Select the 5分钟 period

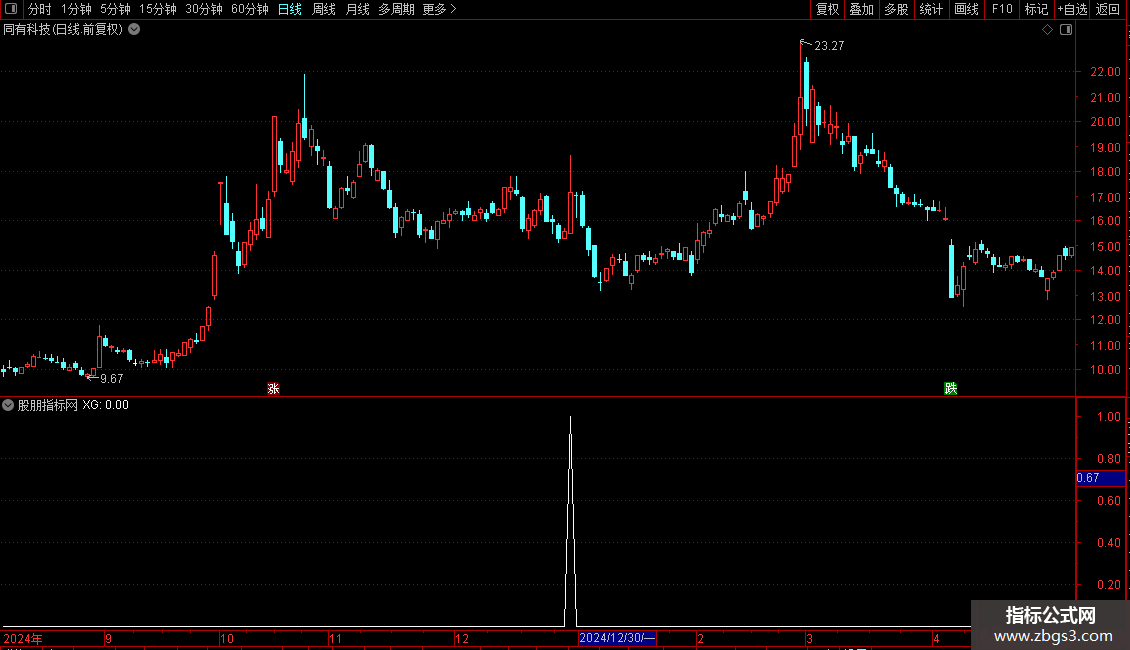pyautogui.click(x=115, y=9)
